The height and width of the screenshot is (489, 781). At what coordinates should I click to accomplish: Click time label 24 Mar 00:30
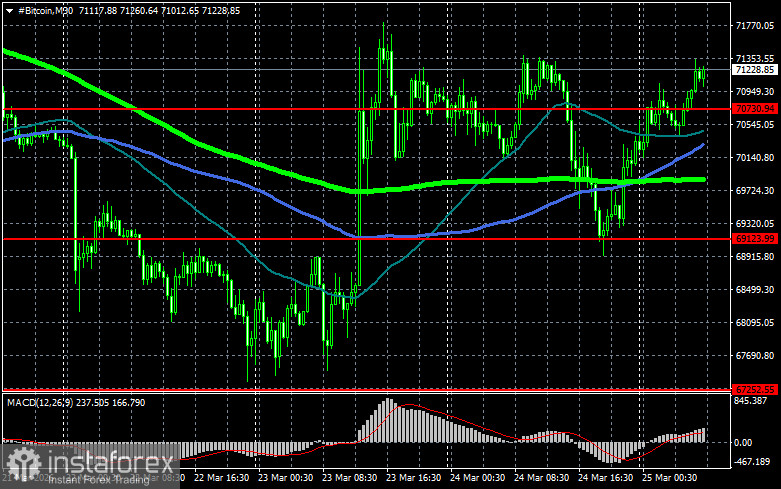(x=477, y=478)
